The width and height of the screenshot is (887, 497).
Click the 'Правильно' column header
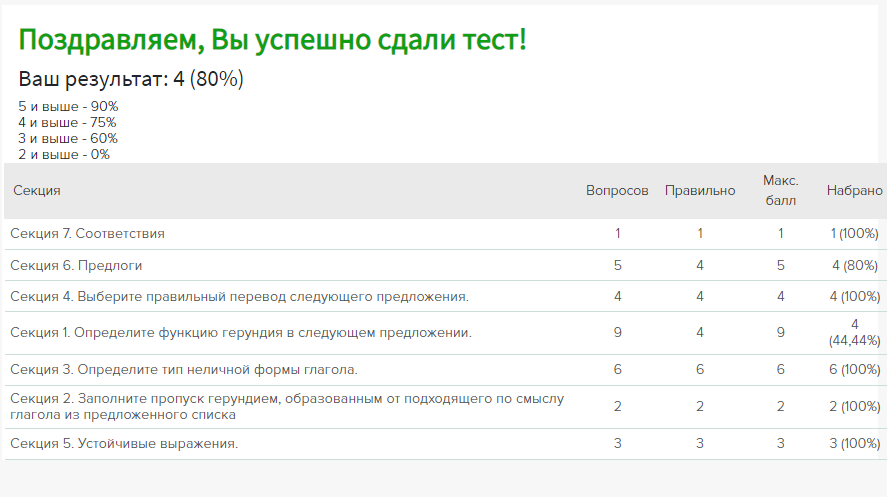tap(700, 190)
